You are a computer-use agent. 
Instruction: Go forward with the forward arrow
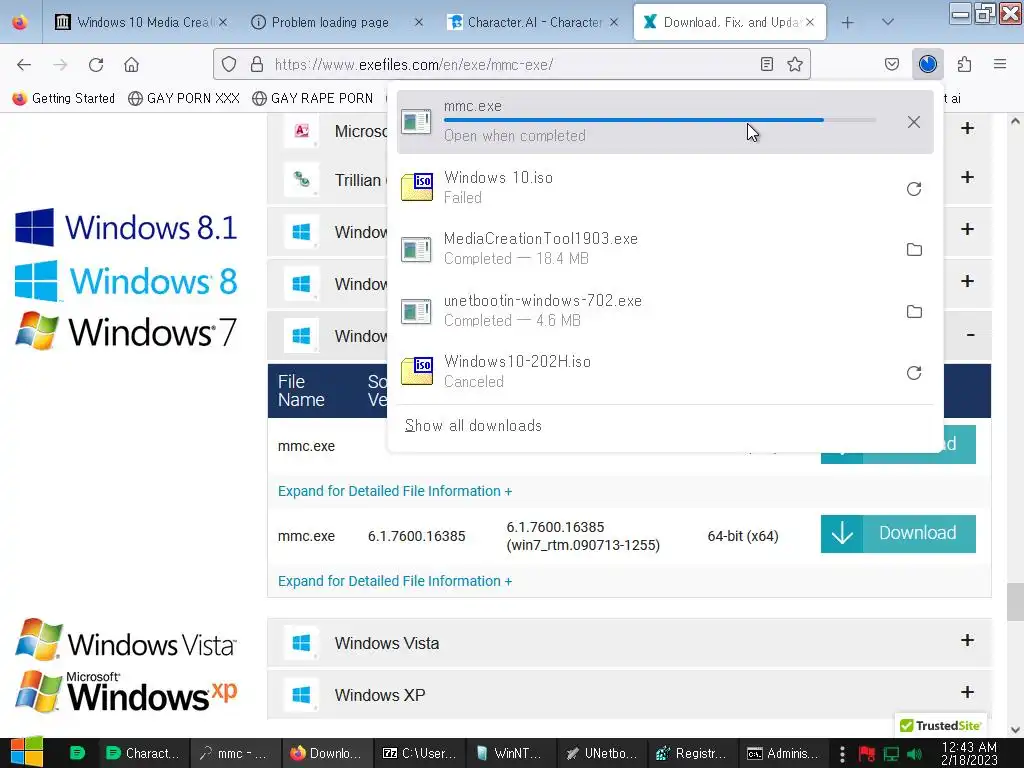[x=60, y=64]
